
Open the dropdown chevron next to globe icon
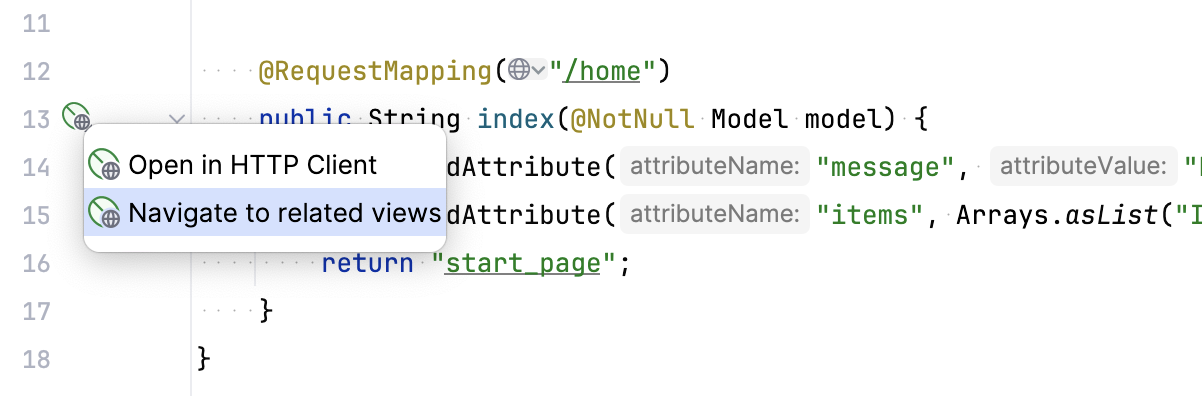tap(539, 70)
